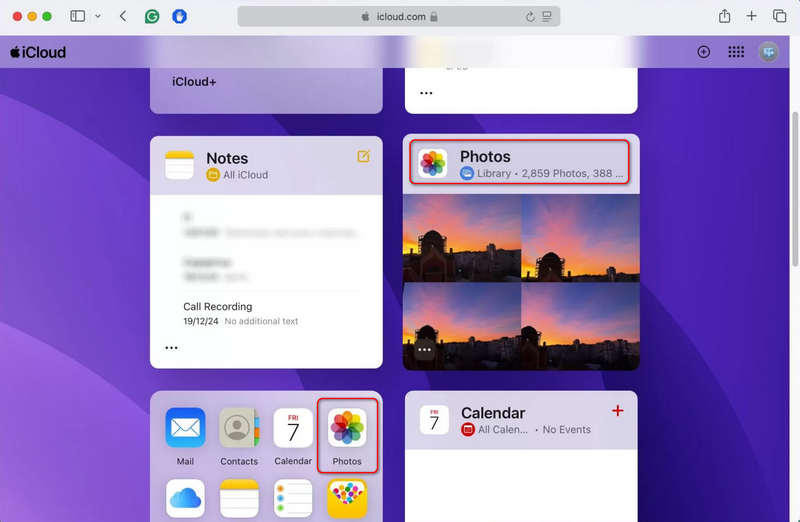Open the top-right sunset photo thumbnail

[x=581, y=238]
